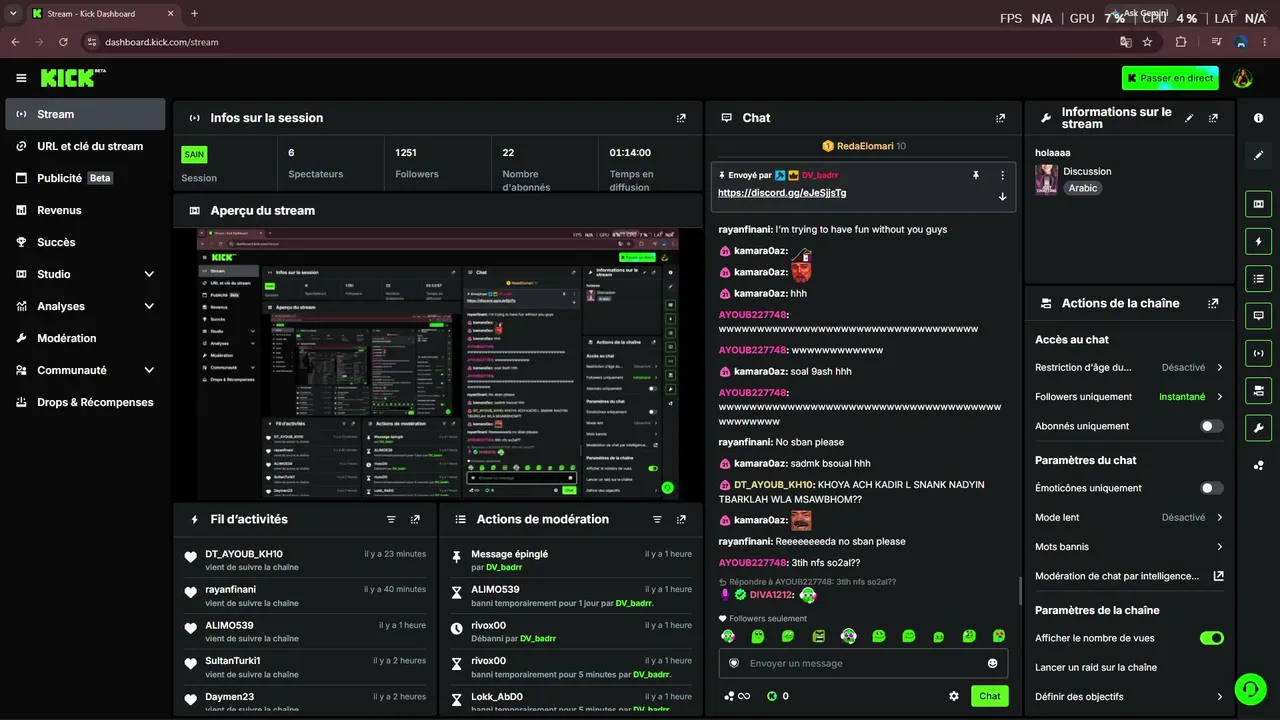Pop out the Infos sur la session panel
The height and width of the screenshot is (720, 1280).
pyautogui.click(x=681, y=118)
